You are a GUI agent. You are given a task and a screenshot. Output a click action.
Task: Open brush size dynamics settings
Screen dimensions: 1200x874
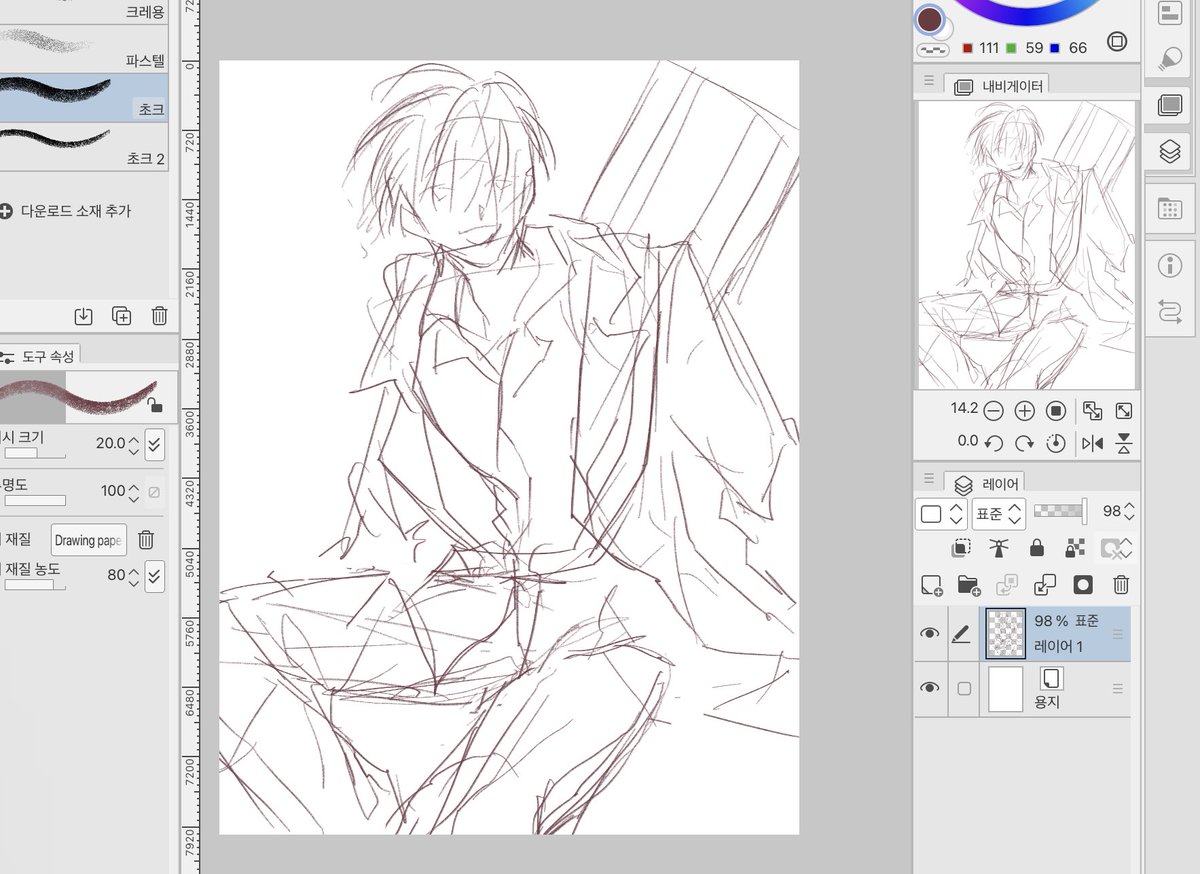(154, 443)
